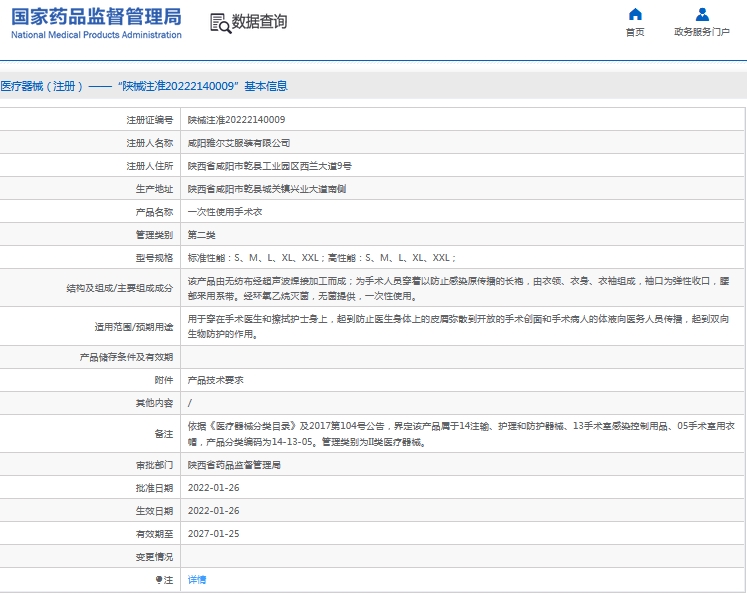Screen dimensions: 747x597
Task: Click the 数据查询 search document icon
Action: coord(221,23)
